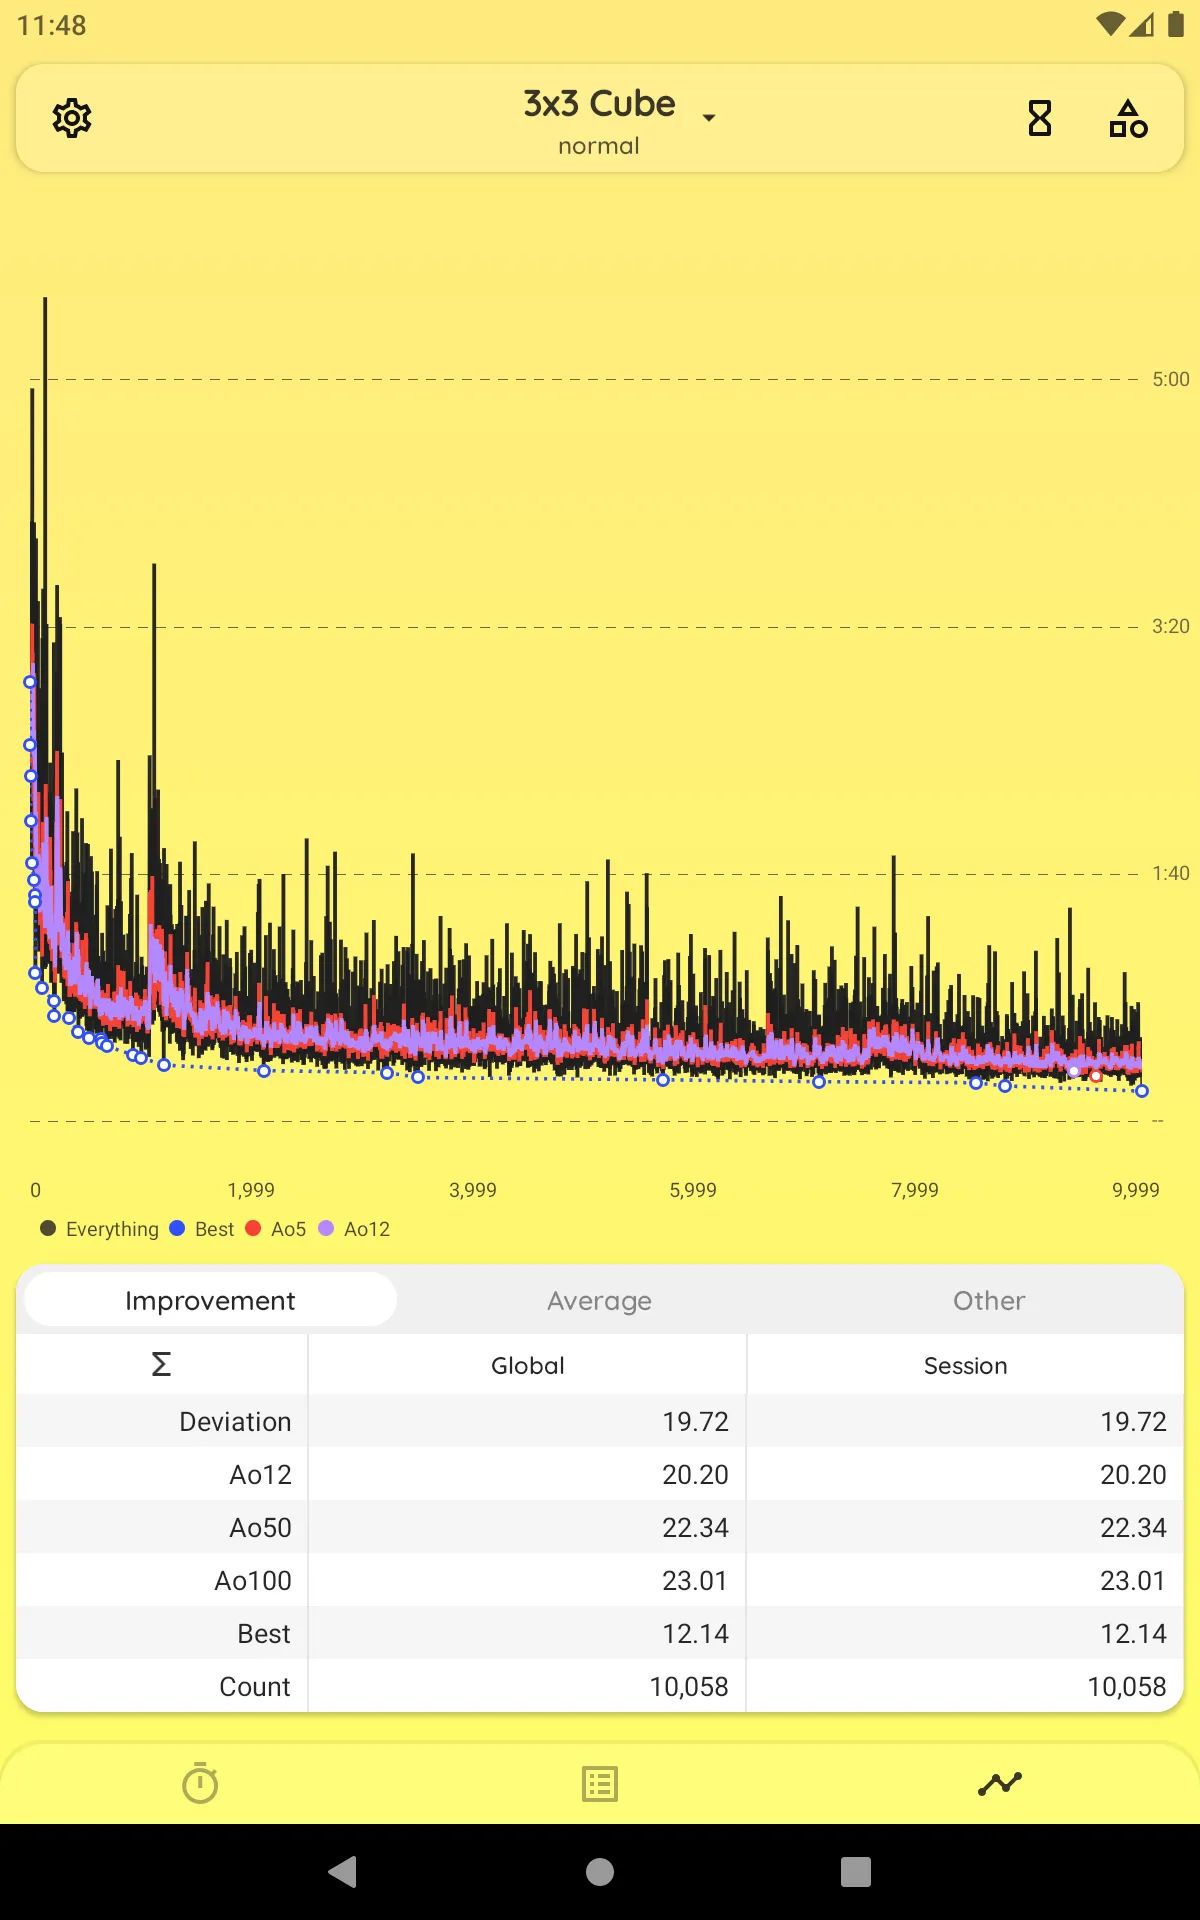Toggle the Best series in legend
The width and height of the screenshot is (1200, 1920).
coord(202,1229)
